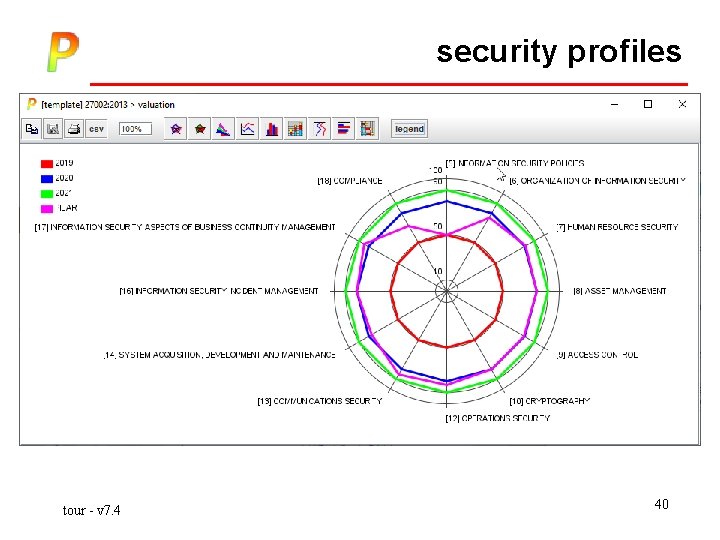Toggle the legend button

(x=409, y=129)
